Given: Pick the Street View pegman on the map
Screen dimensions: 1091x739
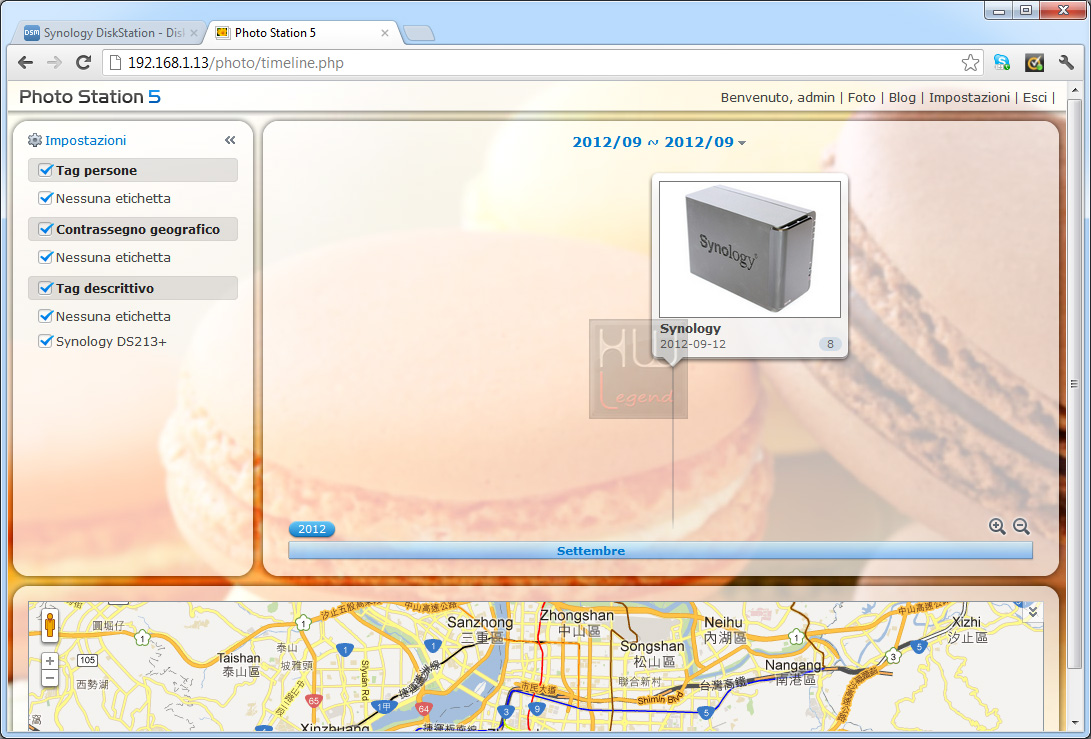Looking at the screenshot, I should (x=49, y=626).
